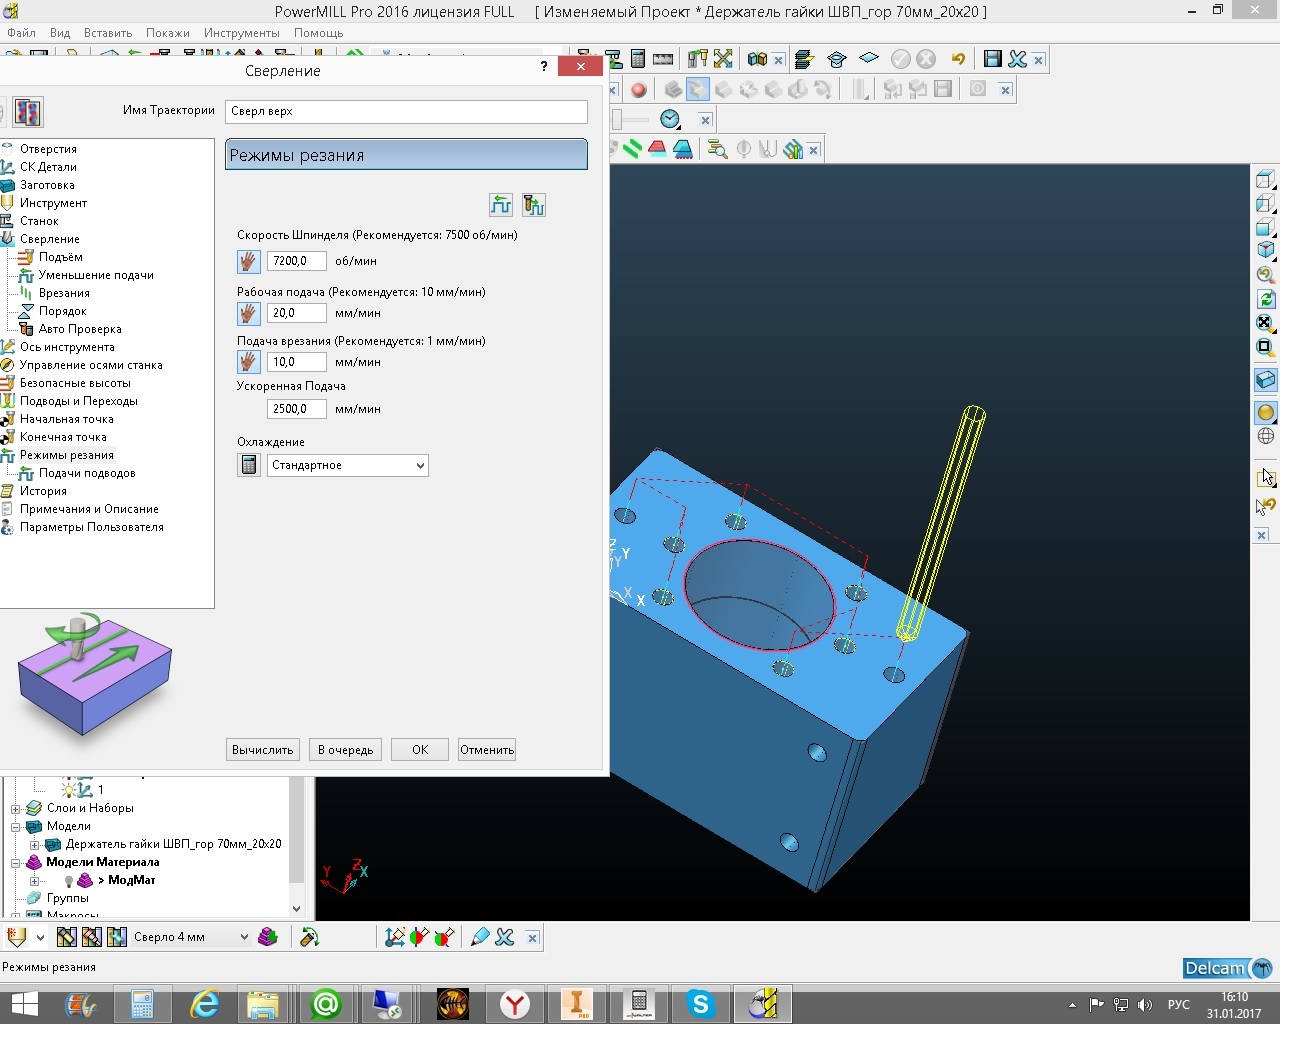
Task: Click the measuring ruler toolbar icon
Action: (x=662, y=60)
